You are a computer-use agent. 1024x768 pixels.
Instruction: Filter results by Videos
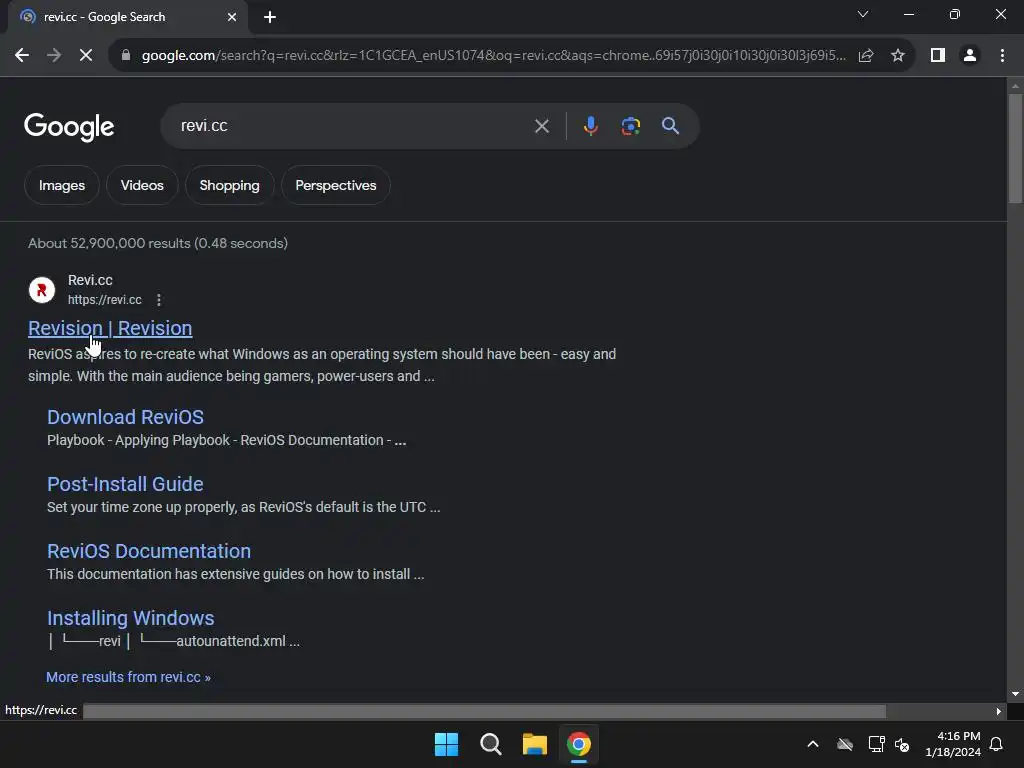[x=142, y=185]
